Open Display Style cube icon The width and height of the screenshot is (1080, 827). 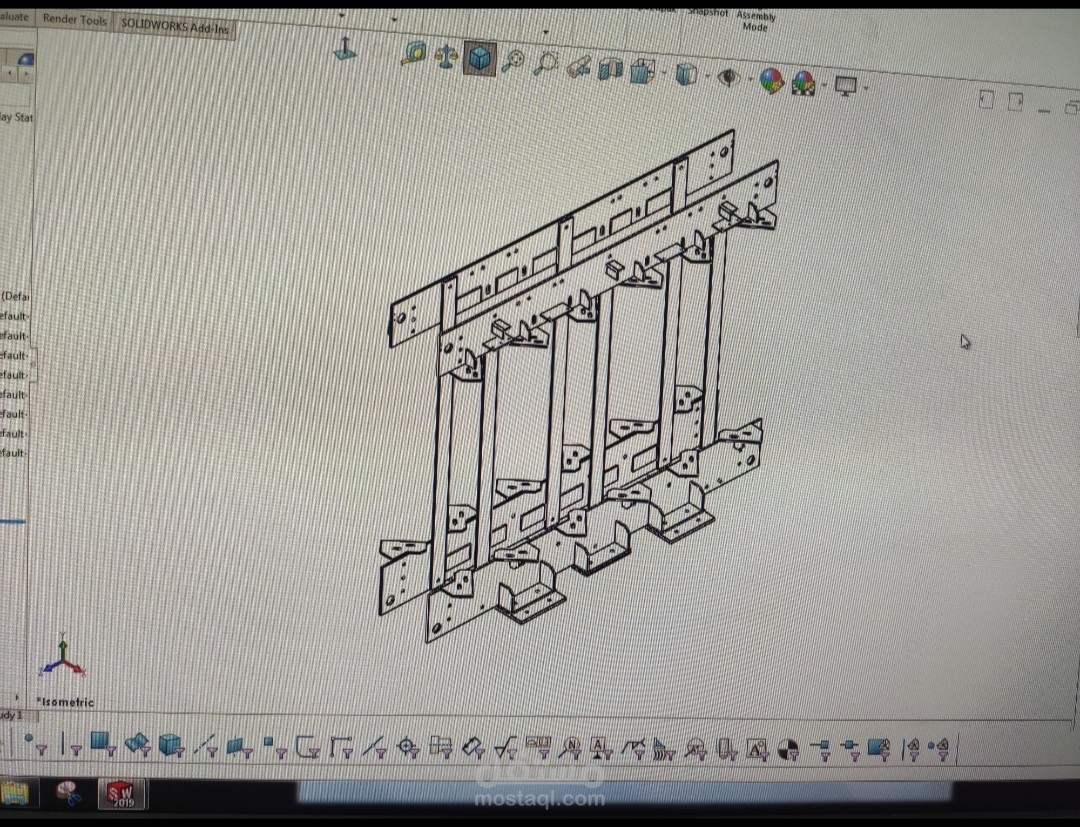coord(687,74)
